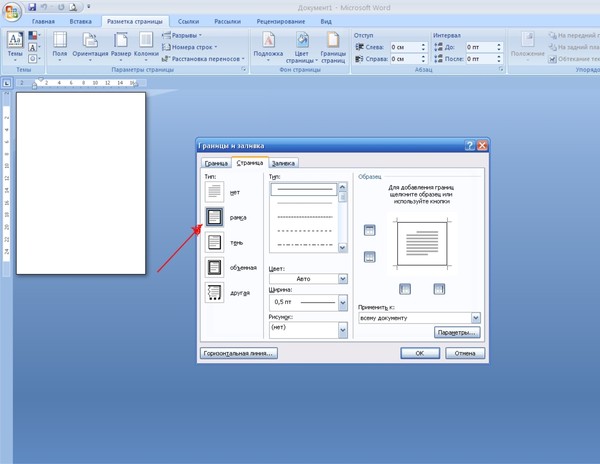Open Положение position menu
Viewport: 600px width, 464px height.
(x=528, y=46)
